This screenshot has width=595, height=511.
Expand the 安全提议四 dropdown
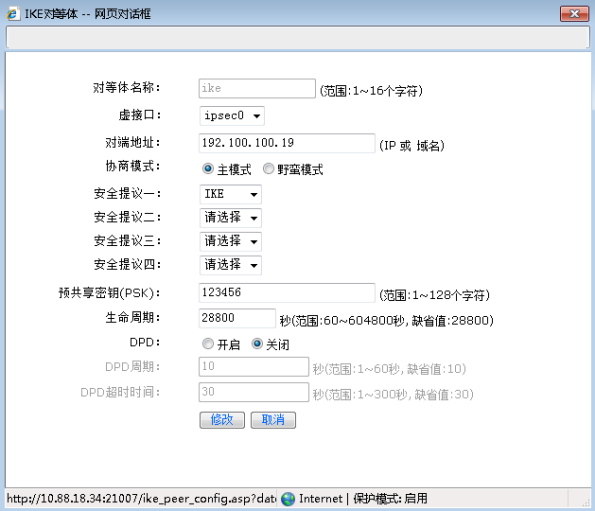pos(230,265)
